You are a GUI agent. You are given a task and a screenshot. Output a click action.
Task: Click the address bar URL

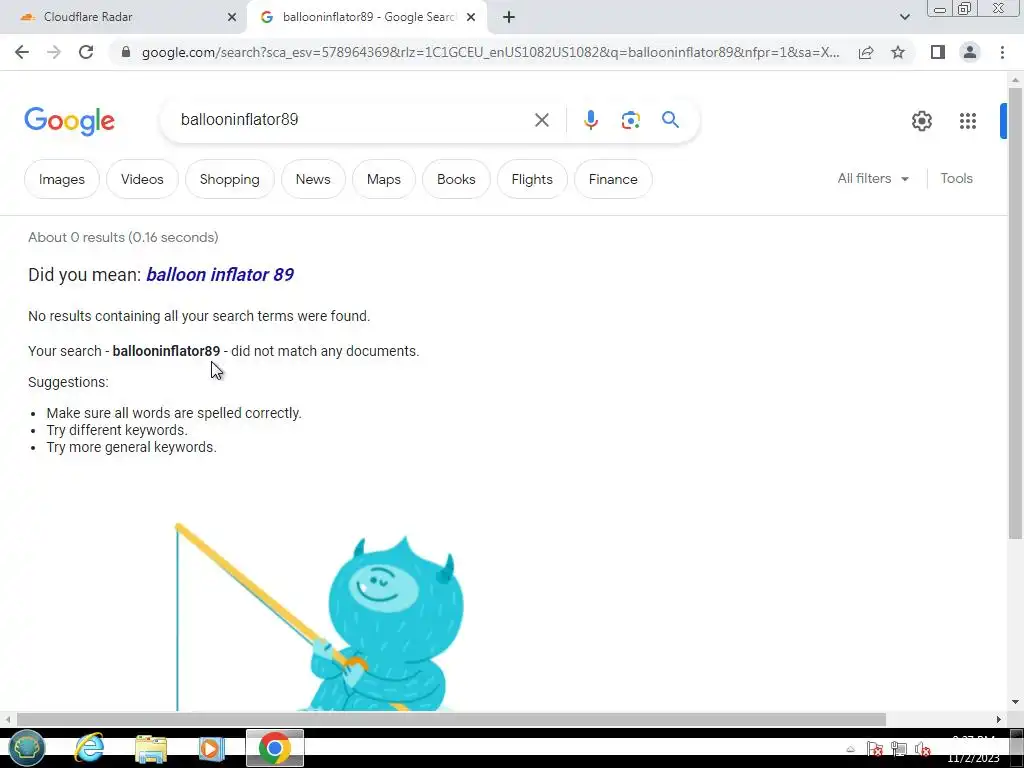[x=491, y=52]
